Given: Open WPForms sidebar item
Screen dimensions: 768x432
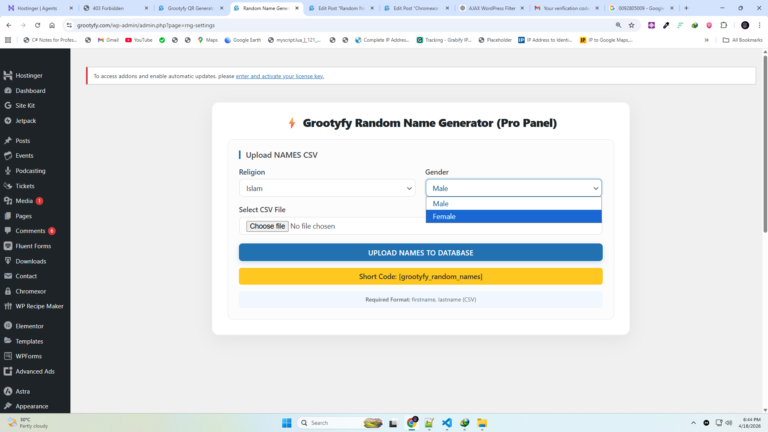Looking at the screenshot, I should click(x=28, y=356).
